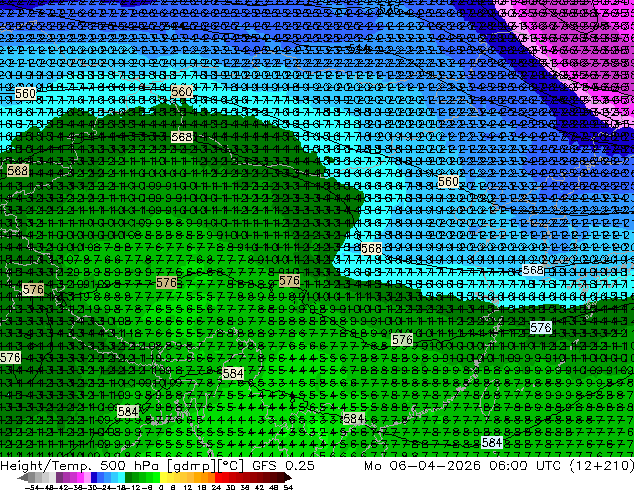This screenshot has height=490, width=634.
Task: Click the 568 label at the cyan-green boundary
Action: 371,248
